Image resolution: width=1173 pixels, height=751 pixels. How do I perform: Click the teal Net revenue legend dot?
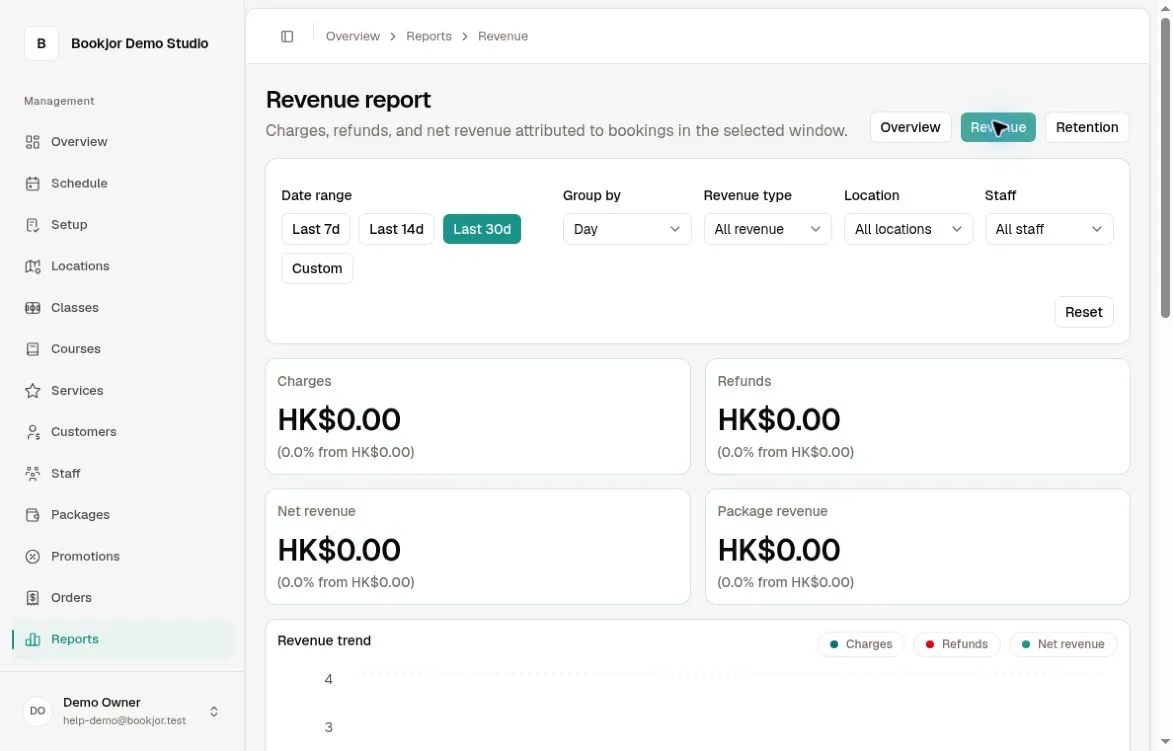coord(1026,644)
